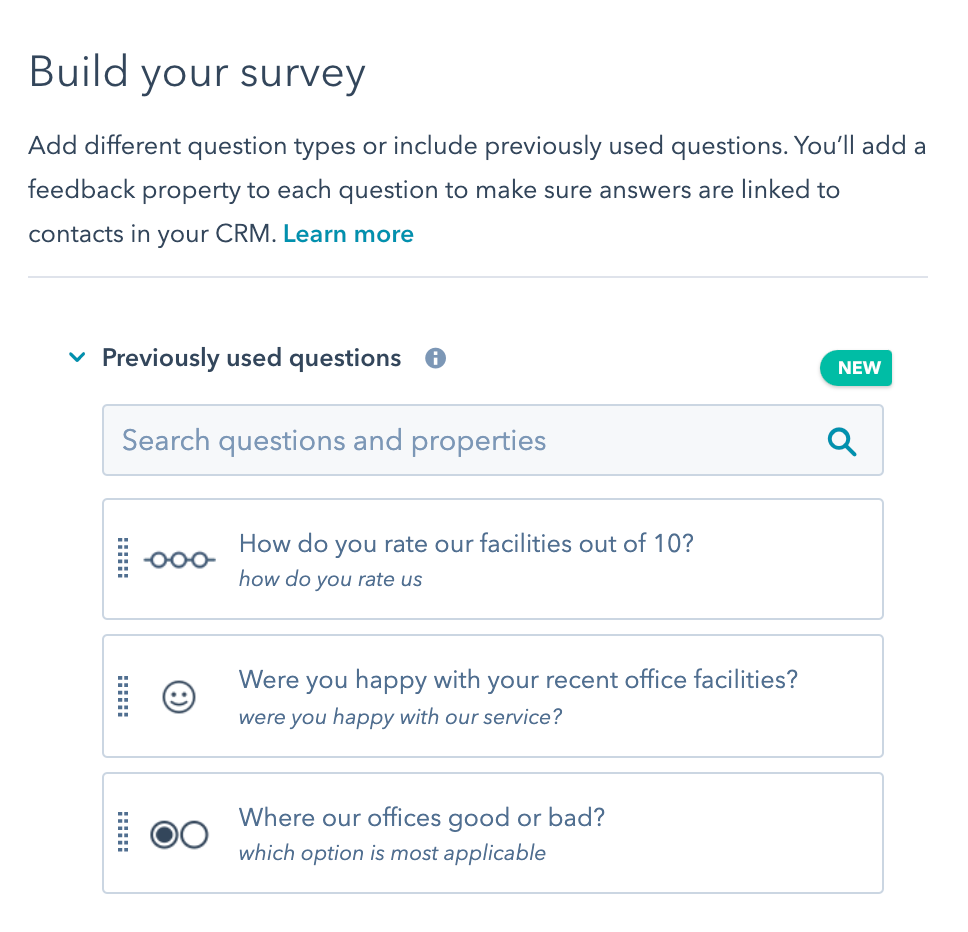
Task: Click the info icon beside Previously used questions
Action: [x=435, y=358]
